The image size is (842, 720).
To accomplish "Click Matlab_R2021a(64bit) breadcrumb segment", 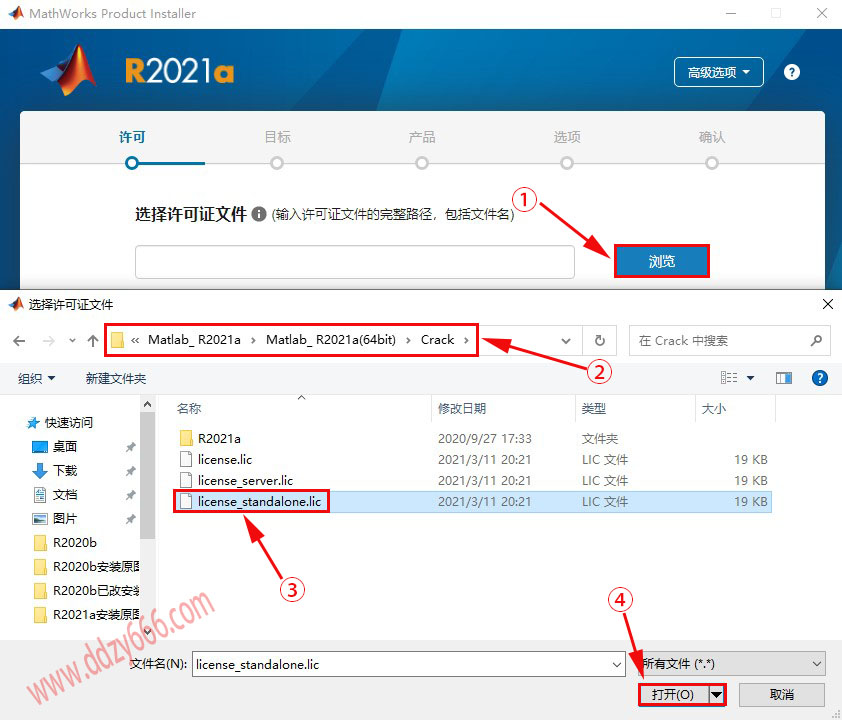I will click(x=331, y=340).
